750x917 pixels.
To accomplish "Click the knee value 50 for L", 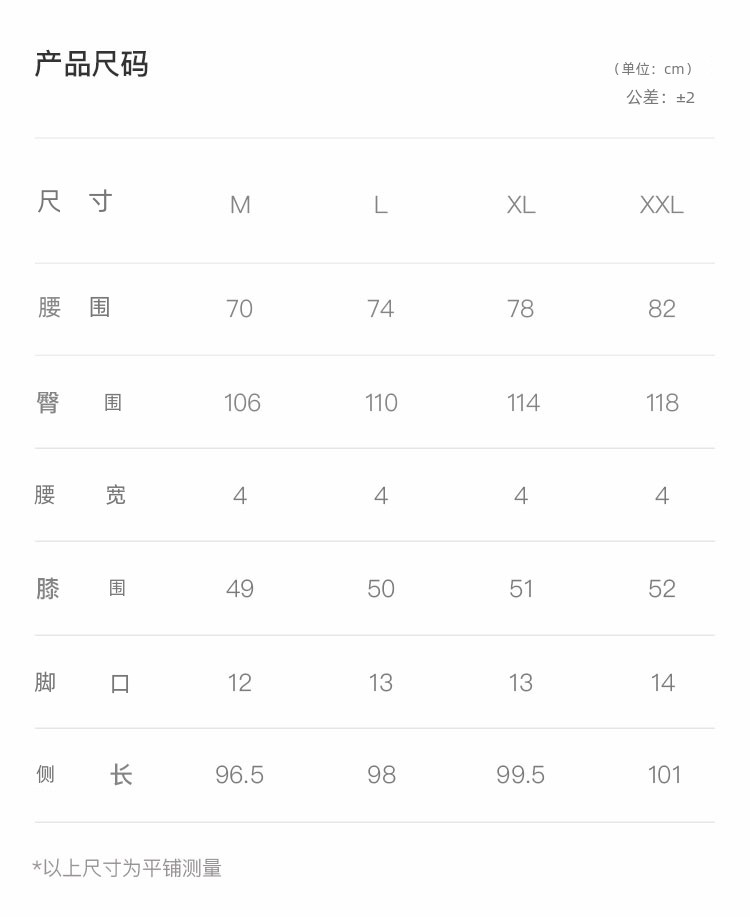I will [381, 589].
